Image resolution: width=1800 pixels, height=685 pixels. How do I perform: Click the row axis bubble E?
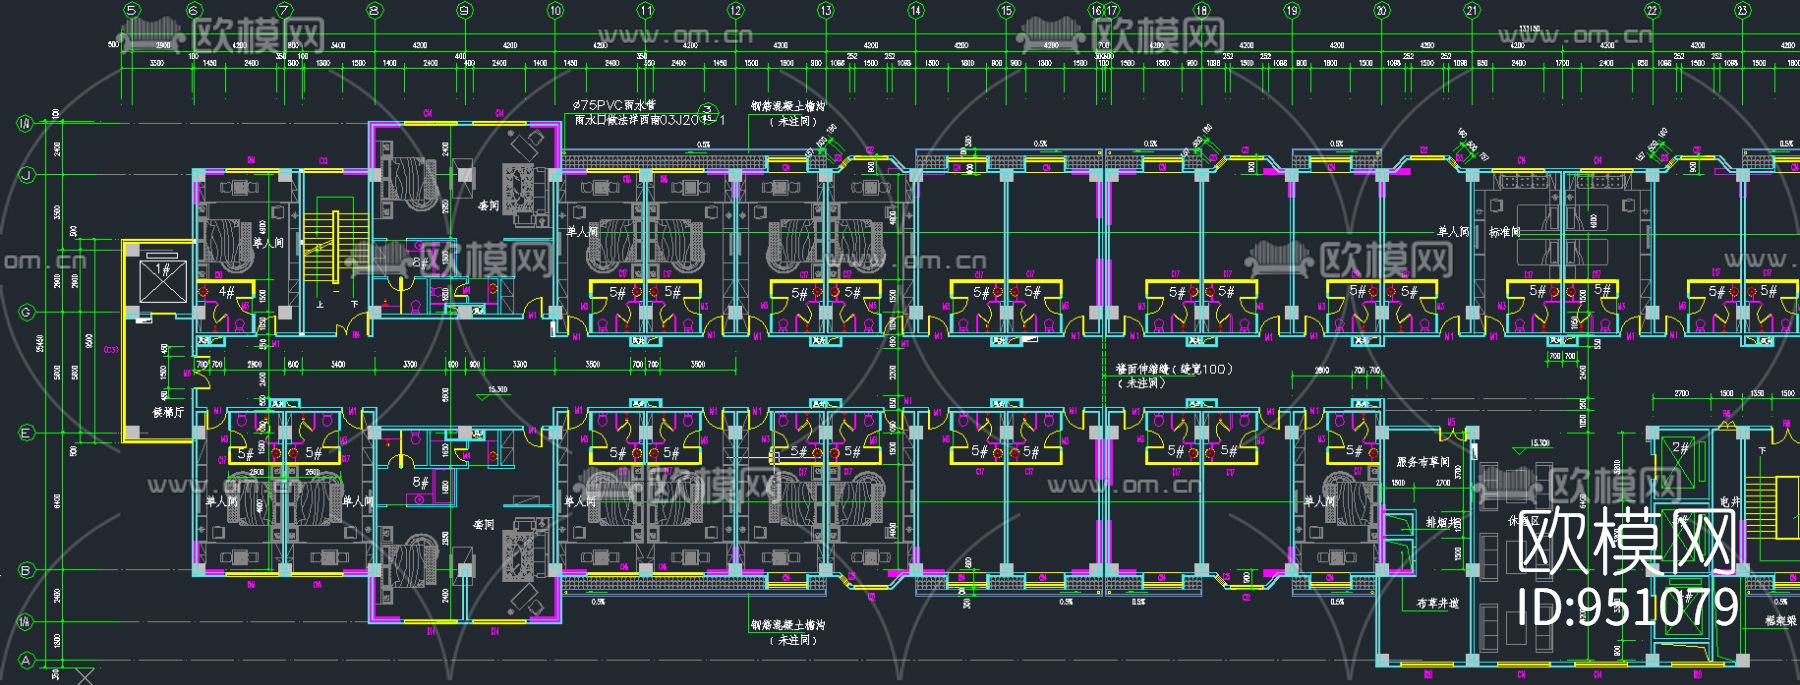pyautogui.click(x=26, y=432)
